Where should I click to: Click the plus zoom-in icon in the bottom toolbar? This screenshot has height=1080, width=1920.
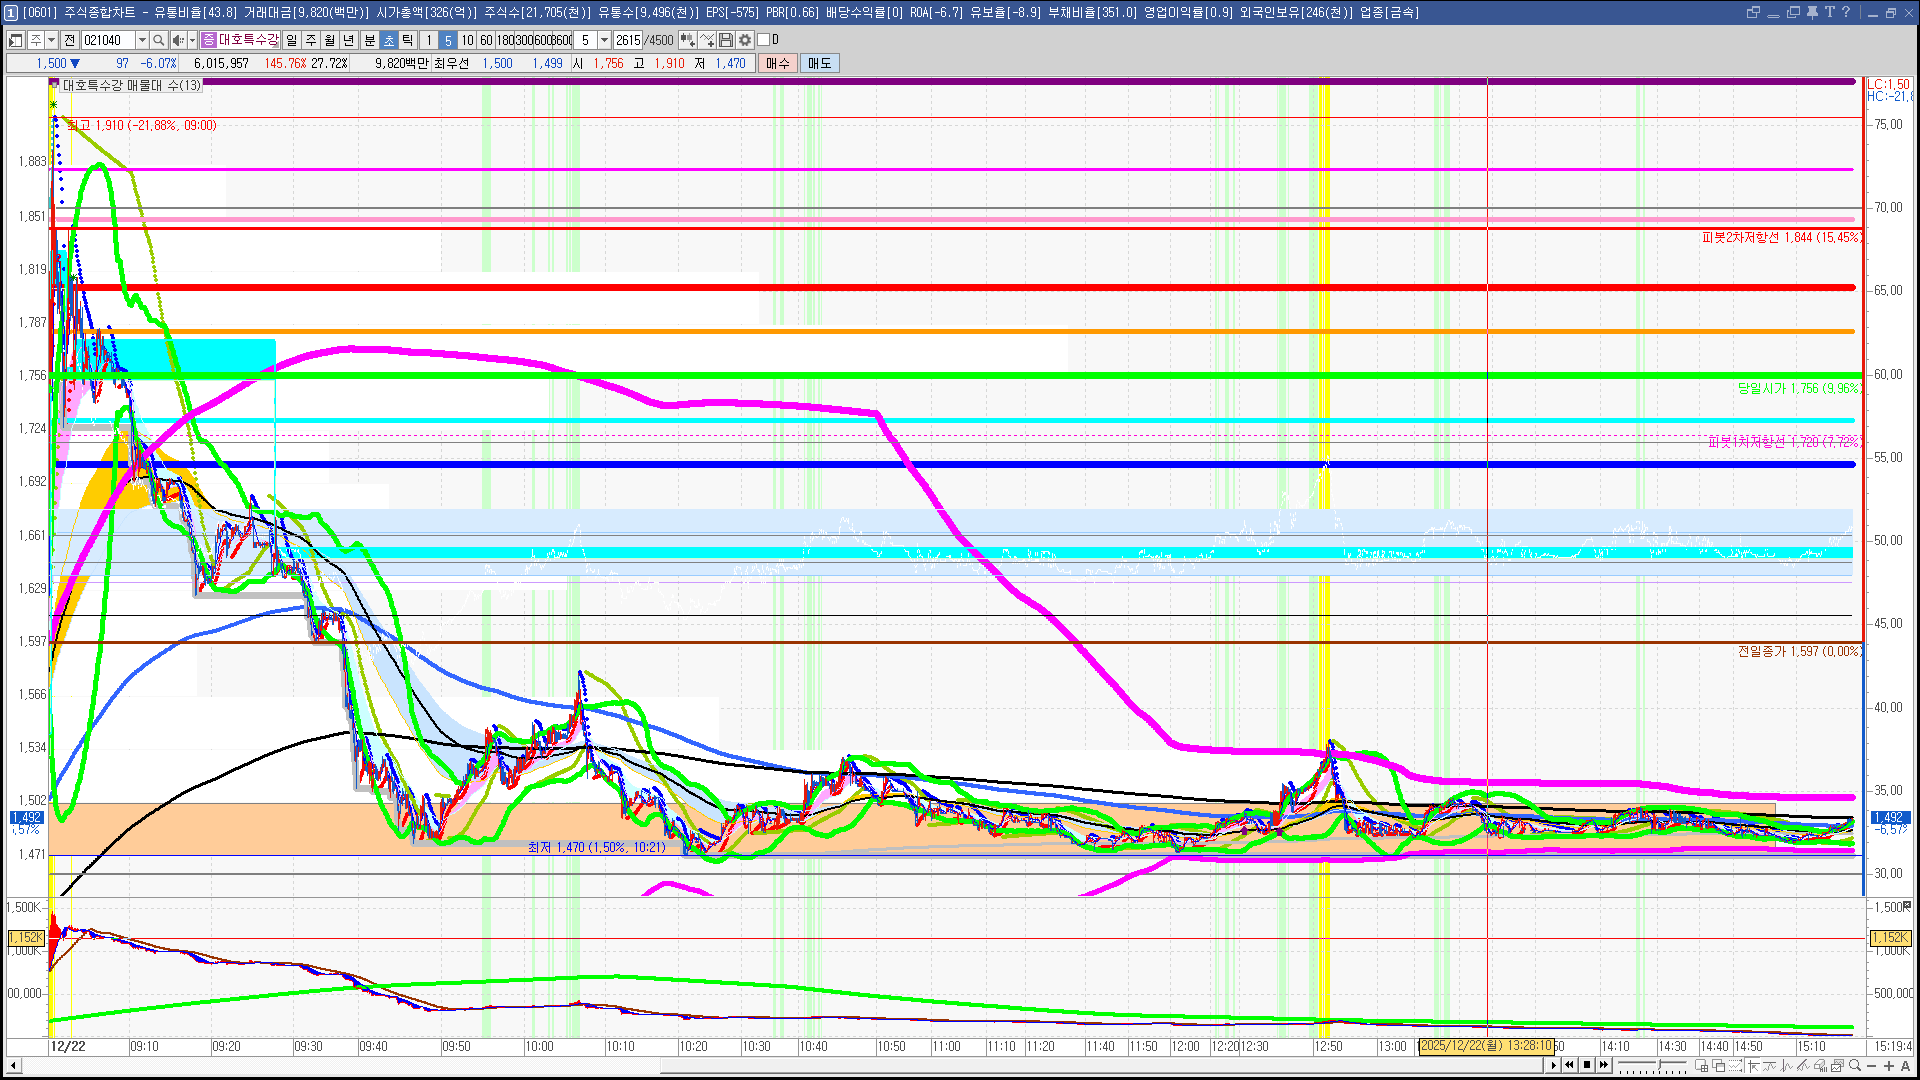[1889, 1065]
